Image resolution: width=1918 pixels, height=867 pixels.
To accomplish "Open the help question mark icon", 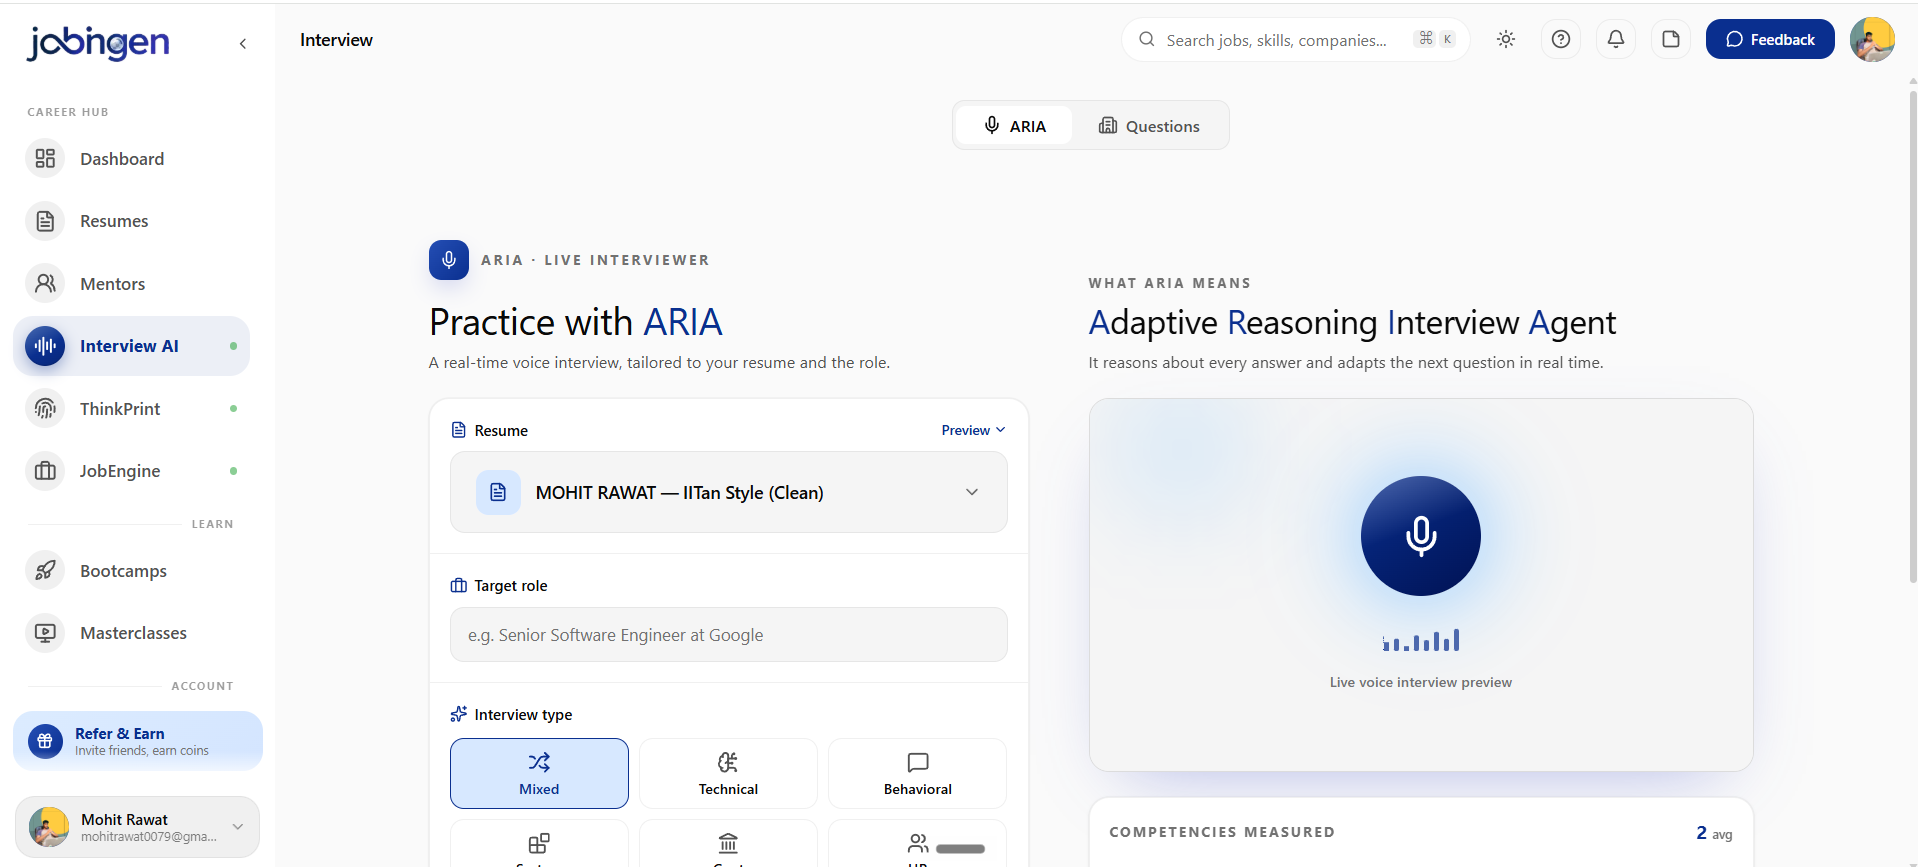I will point(1561,39).
